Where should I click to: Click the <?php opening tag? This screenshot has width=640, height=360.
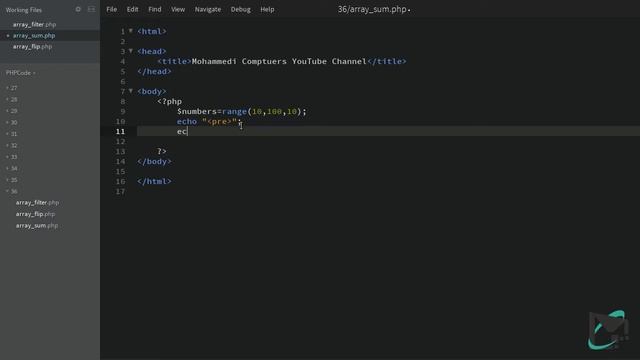(x=169, y=101)
